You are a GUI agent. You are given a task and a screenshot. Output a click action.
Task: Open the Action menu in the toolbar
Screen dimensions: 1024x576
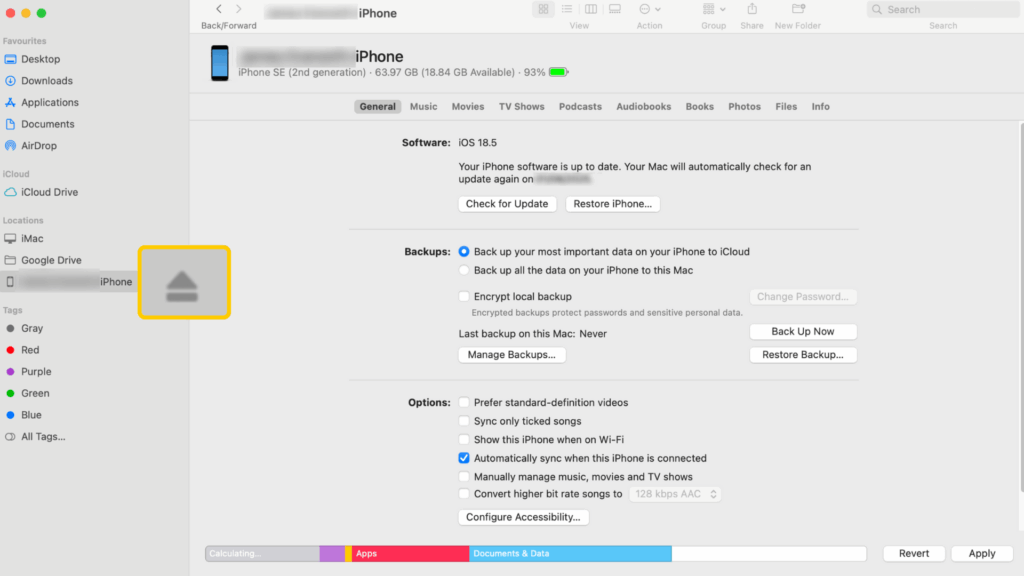pos(649,9)
